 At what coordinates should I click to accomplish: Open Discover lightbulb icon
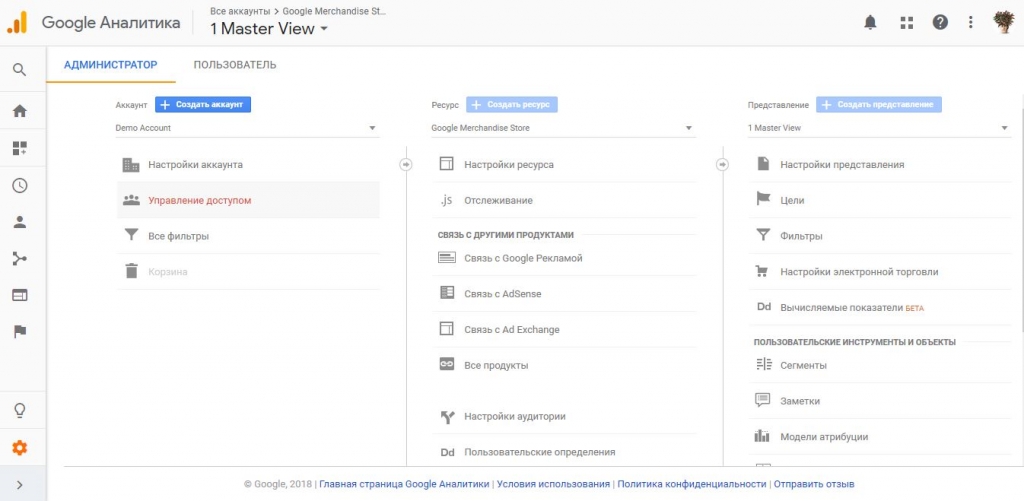(x=20, y=410)
